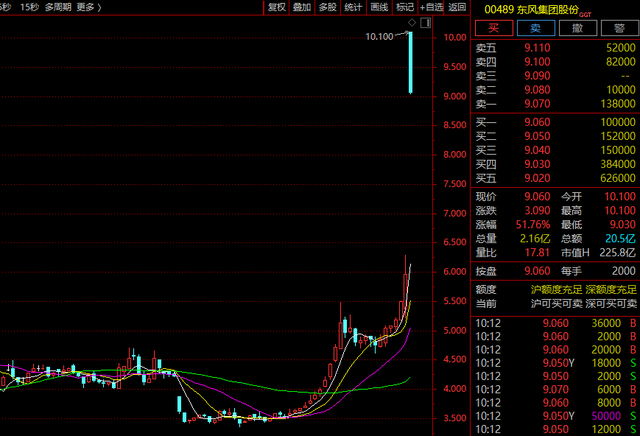Select the 买五 price 9.020
Screen dimensions: 640x436
point(537,178)
